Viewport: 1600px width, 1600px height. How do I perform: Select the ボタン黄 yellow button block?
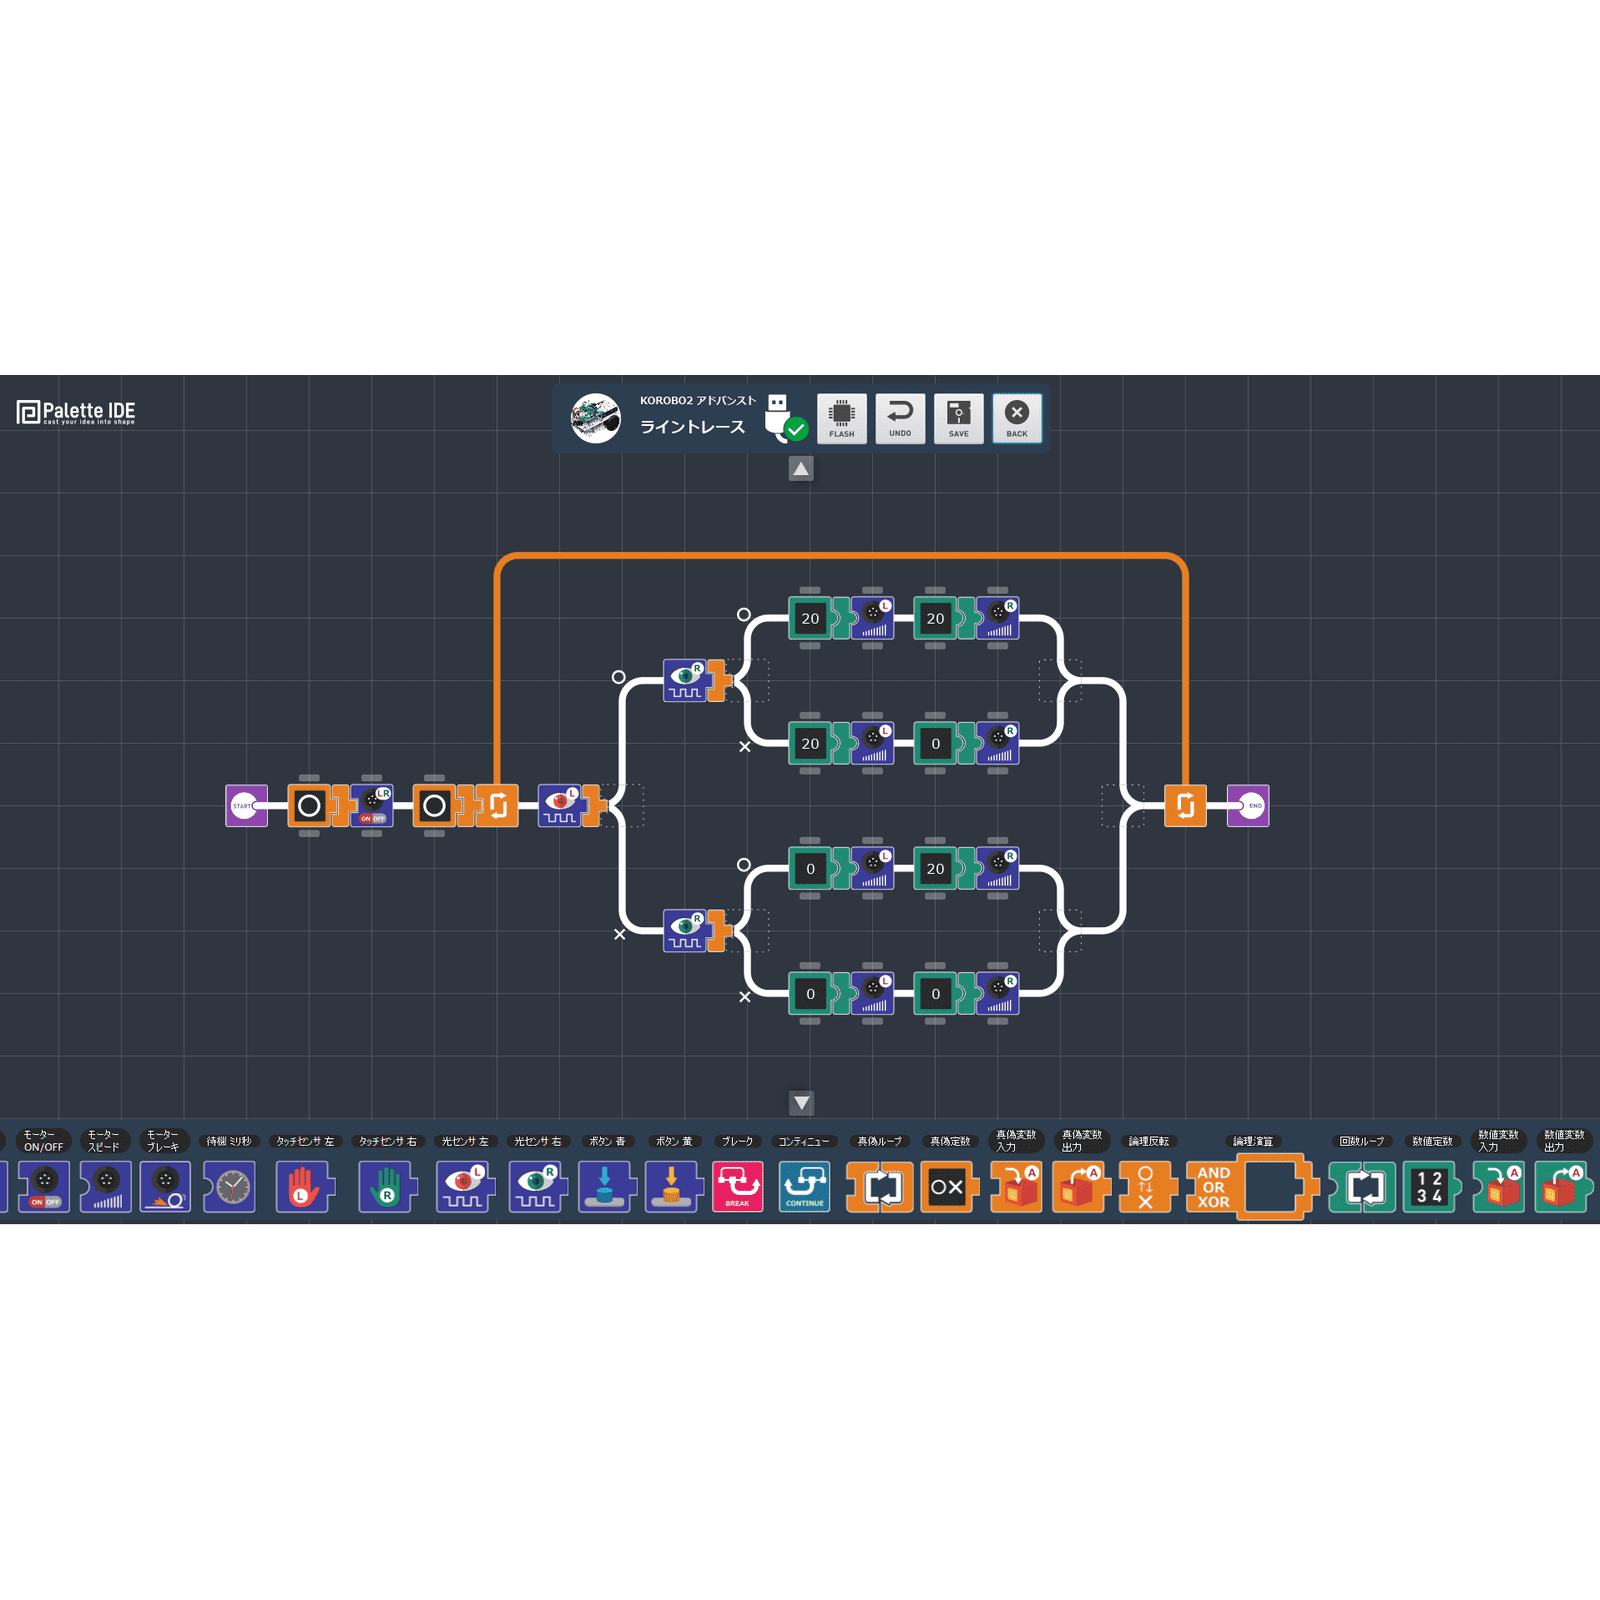[x=672, y=1188]
